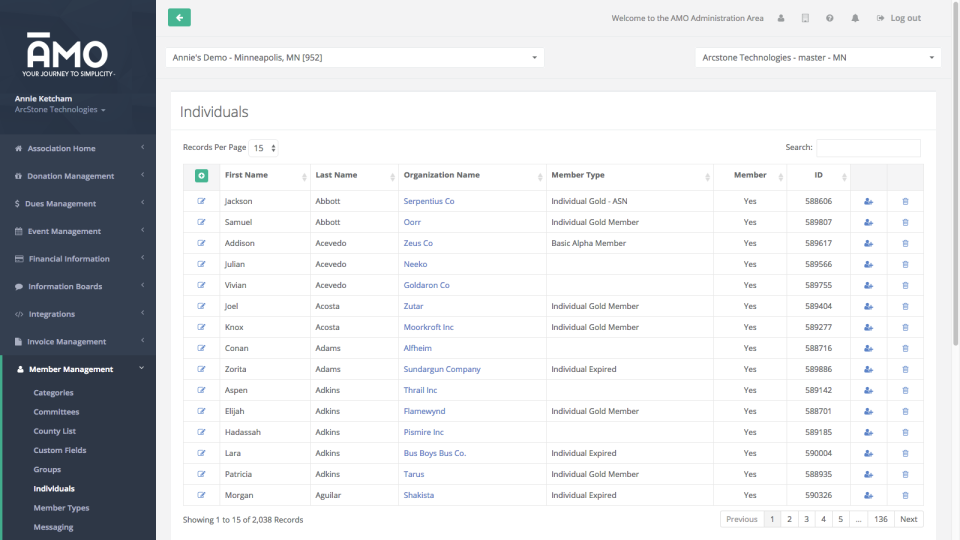The width and height of the screenshot is (960, 540).
Task: Click the Search input field
Action: [x=868, y=148]
